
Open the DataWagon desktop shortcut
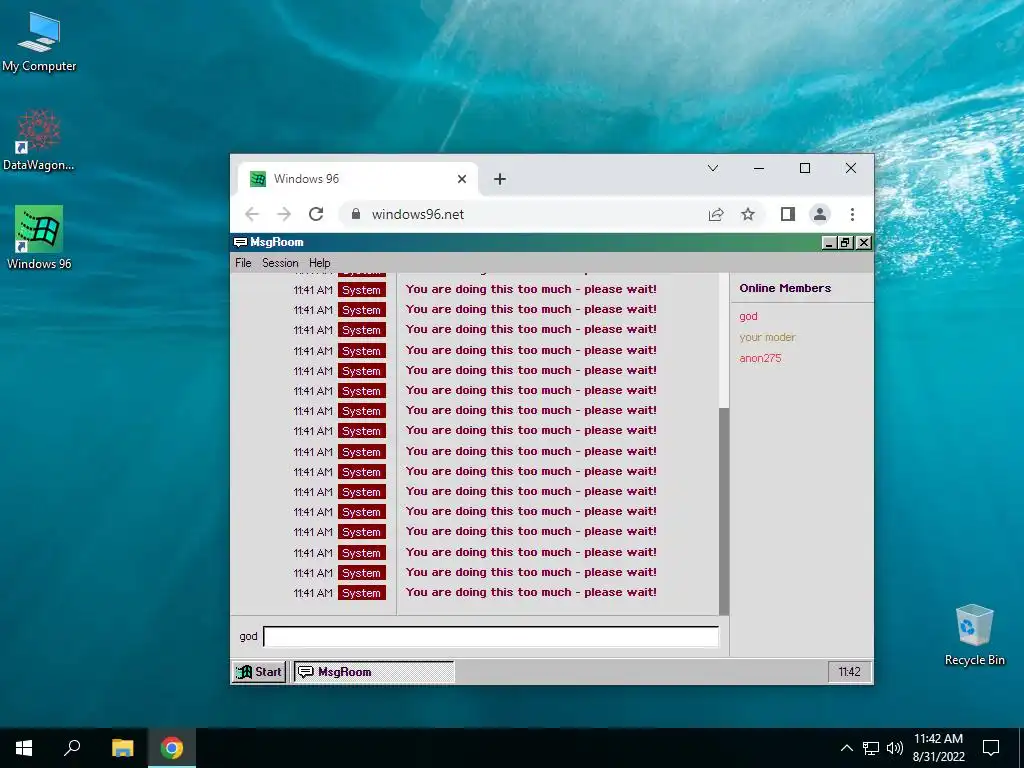[x=39, y=140]
